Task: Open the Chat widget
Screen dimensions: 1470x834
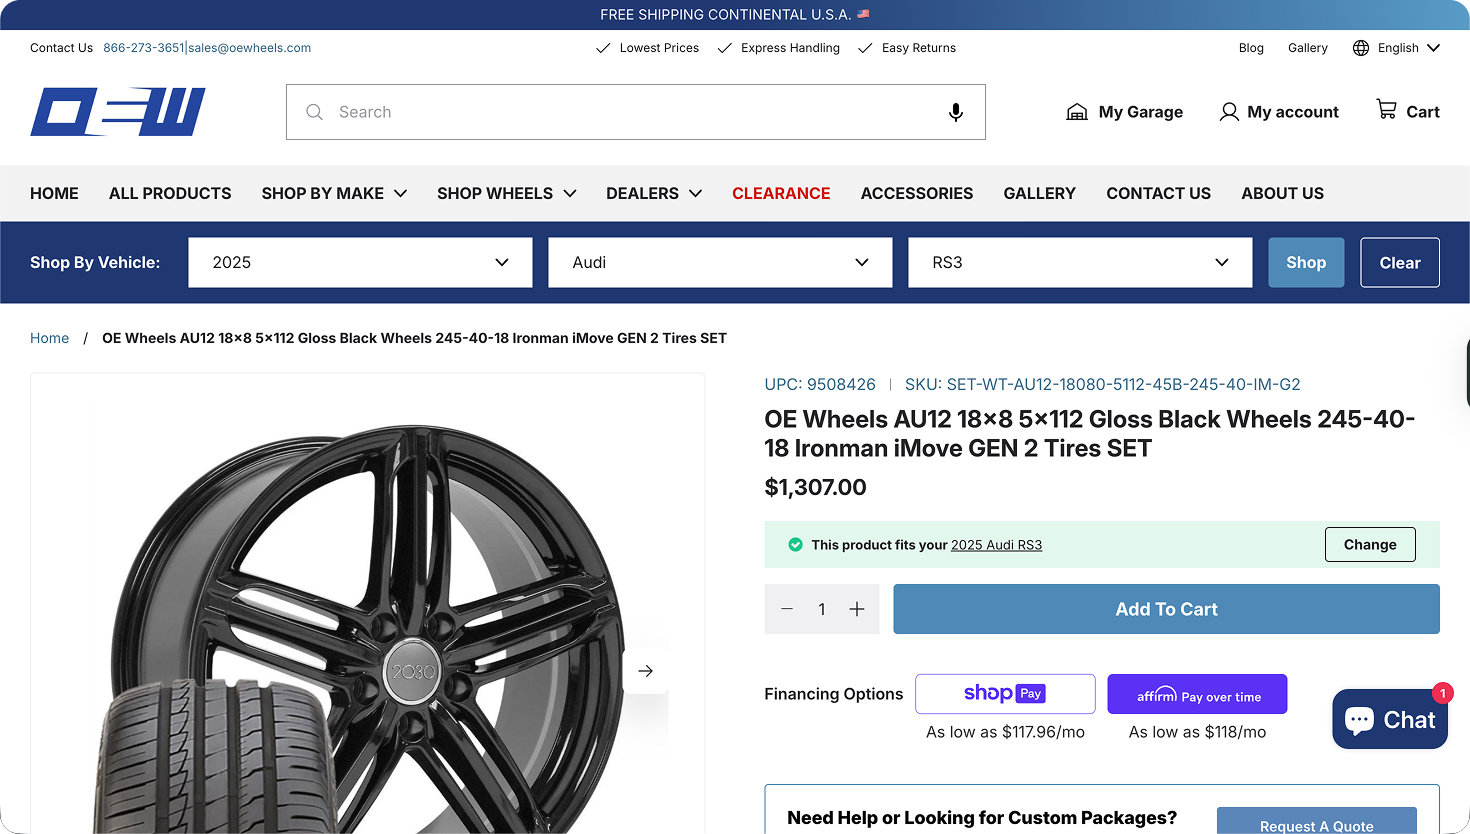Action: 1389,719
